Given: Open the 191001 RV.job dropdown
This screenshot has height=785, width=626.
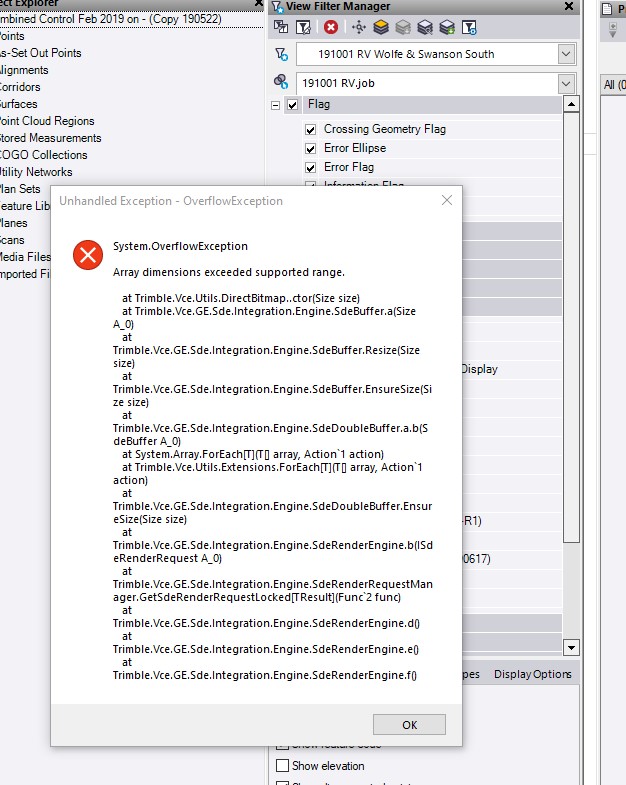Looking at the screenshot, I should click(566, 83).
